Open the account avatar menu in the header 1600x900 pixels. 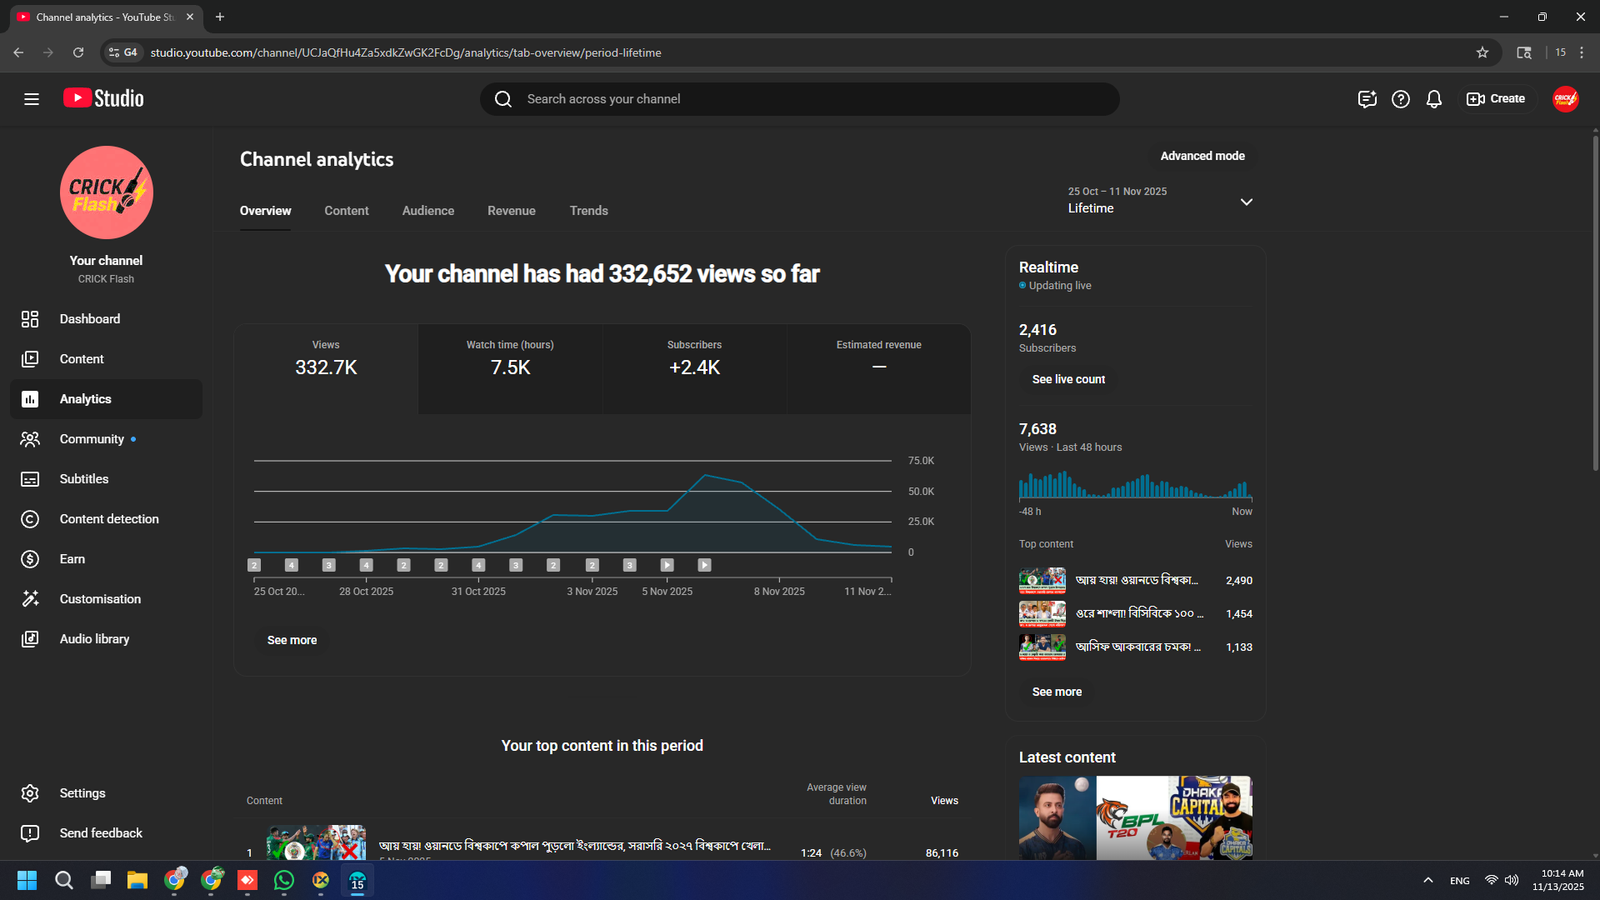point(1565,99)
